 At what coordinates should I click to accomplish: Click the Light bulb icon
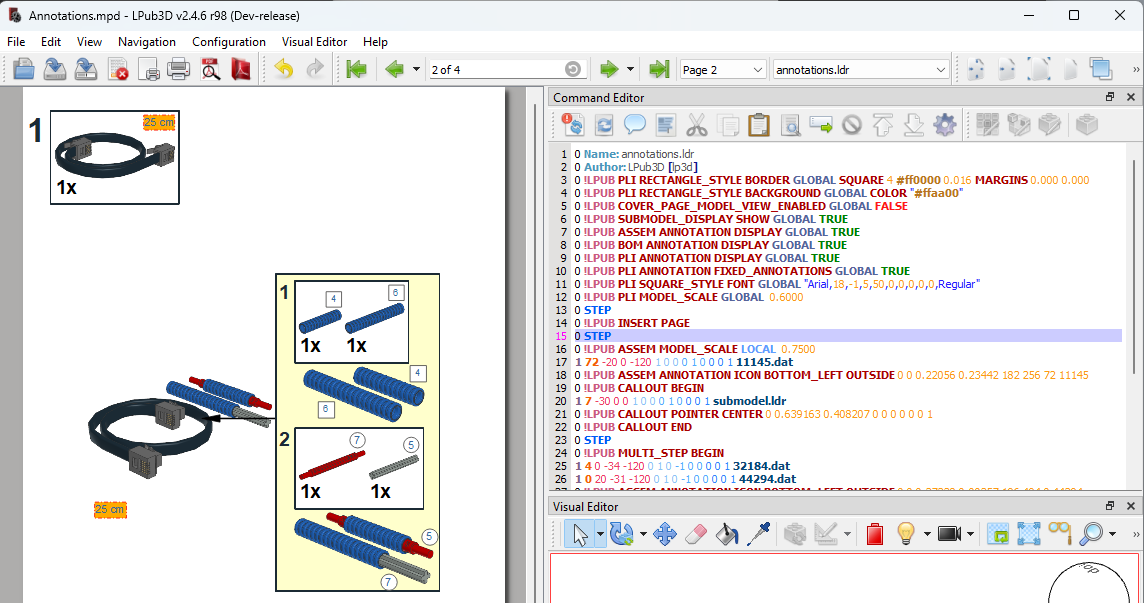pos(905,534)
